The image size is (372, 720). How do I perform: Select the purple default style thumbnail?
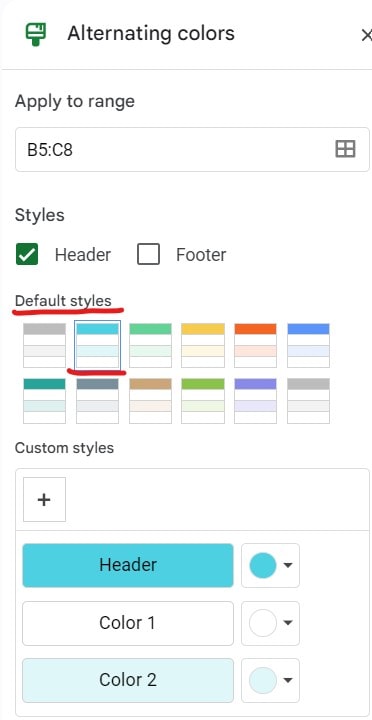[255, 400]
